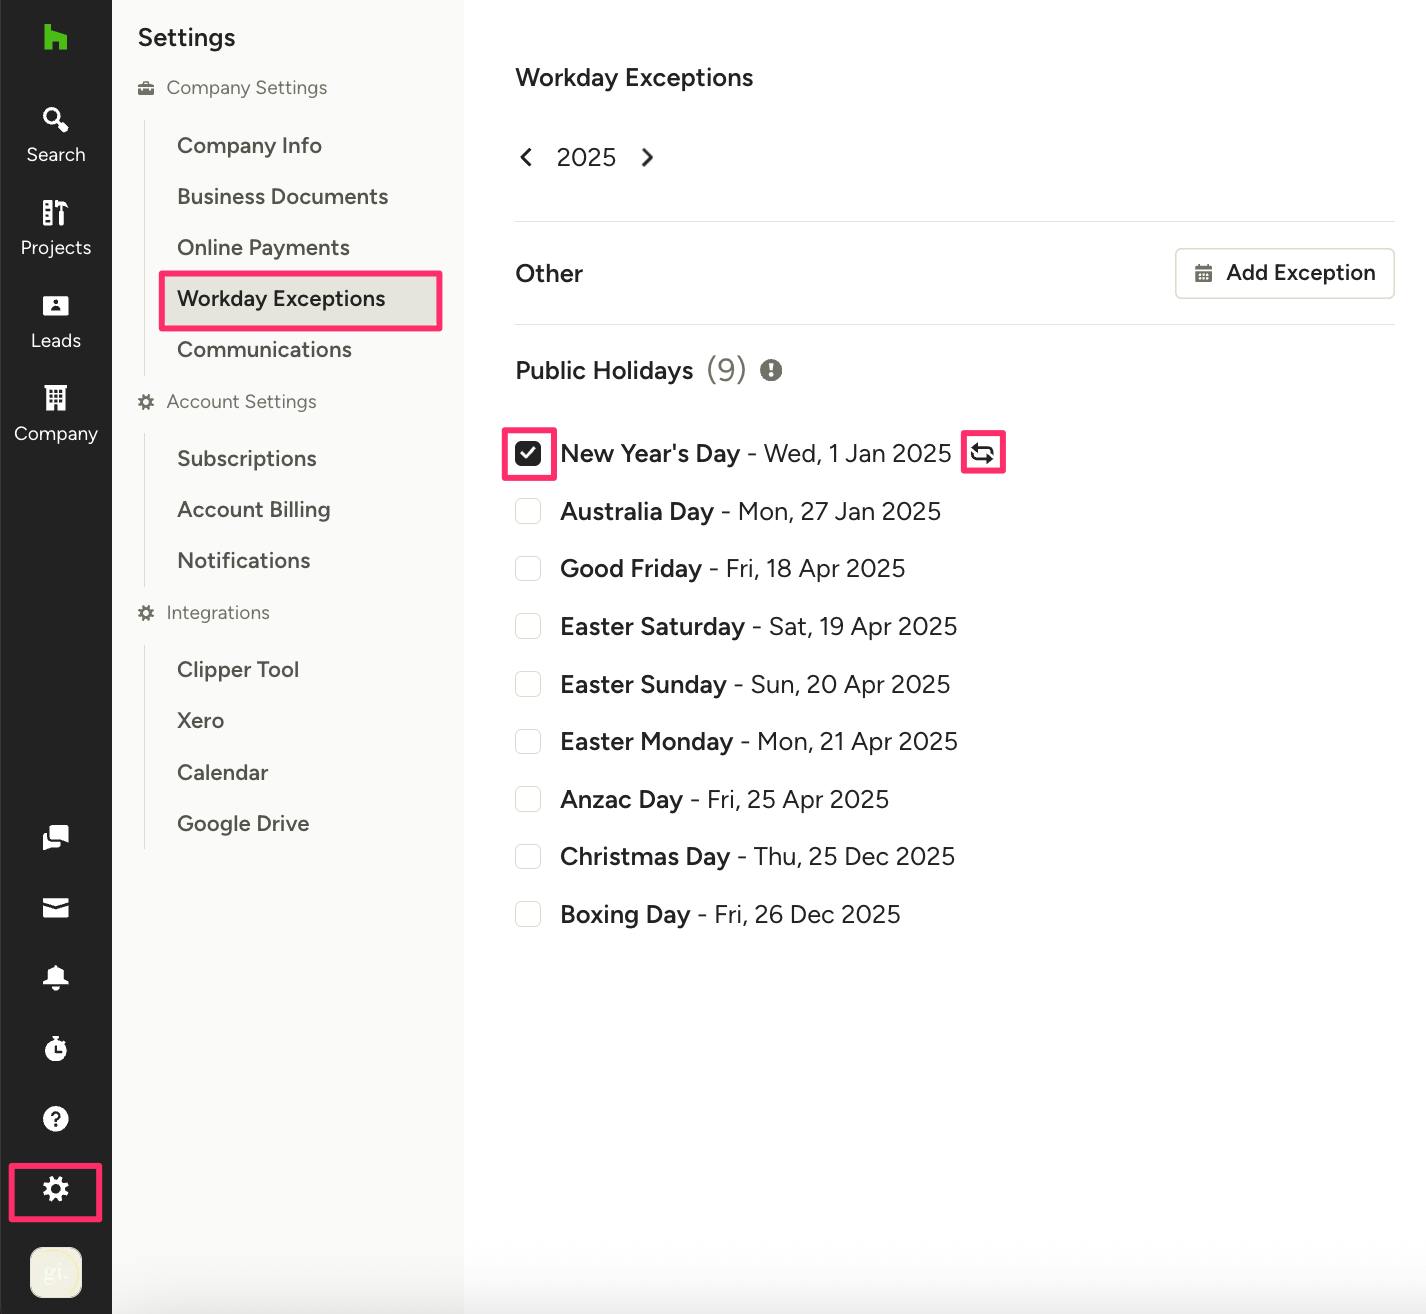Open the Account Billing settings page
This screenshot has height=1314, width=1426.
253,510
